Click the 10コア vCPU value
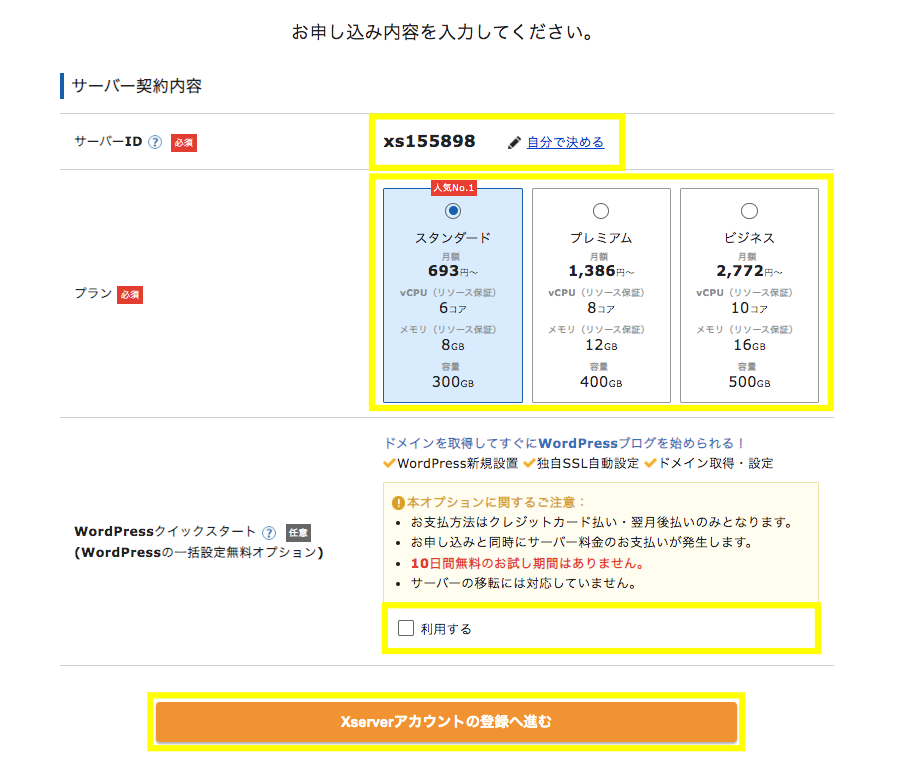This screenshot has height=776, width=905. (x=749, y=308)
